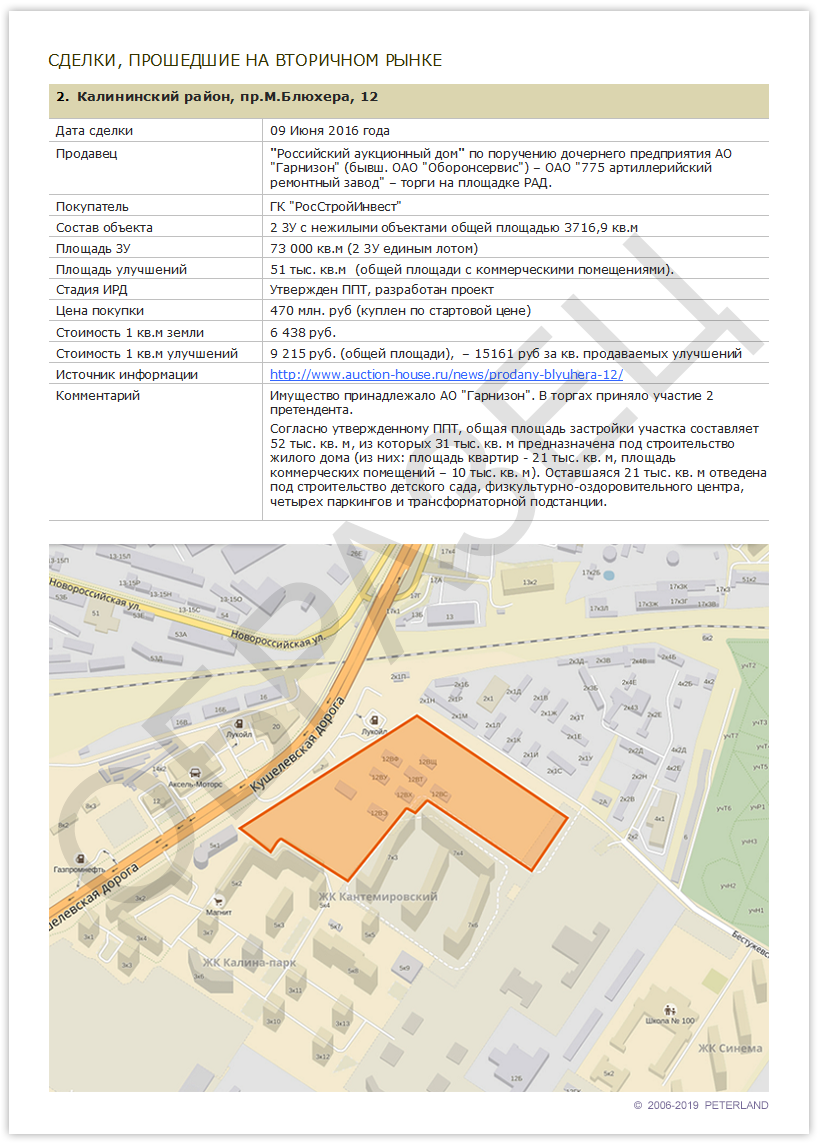Screen dimensions: 820x1145
Task: Click the 'Дата сделки' row label
Action: pos(94,131)
